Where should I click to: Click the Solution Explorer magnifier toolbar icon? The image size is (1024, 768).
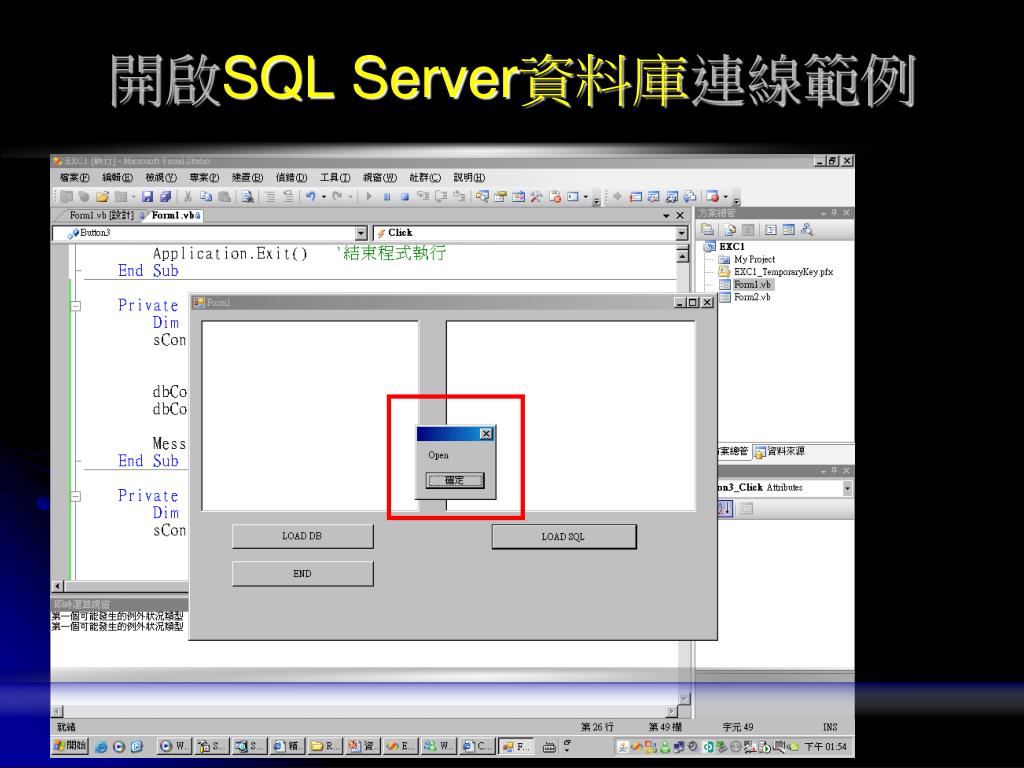point(483,197)
